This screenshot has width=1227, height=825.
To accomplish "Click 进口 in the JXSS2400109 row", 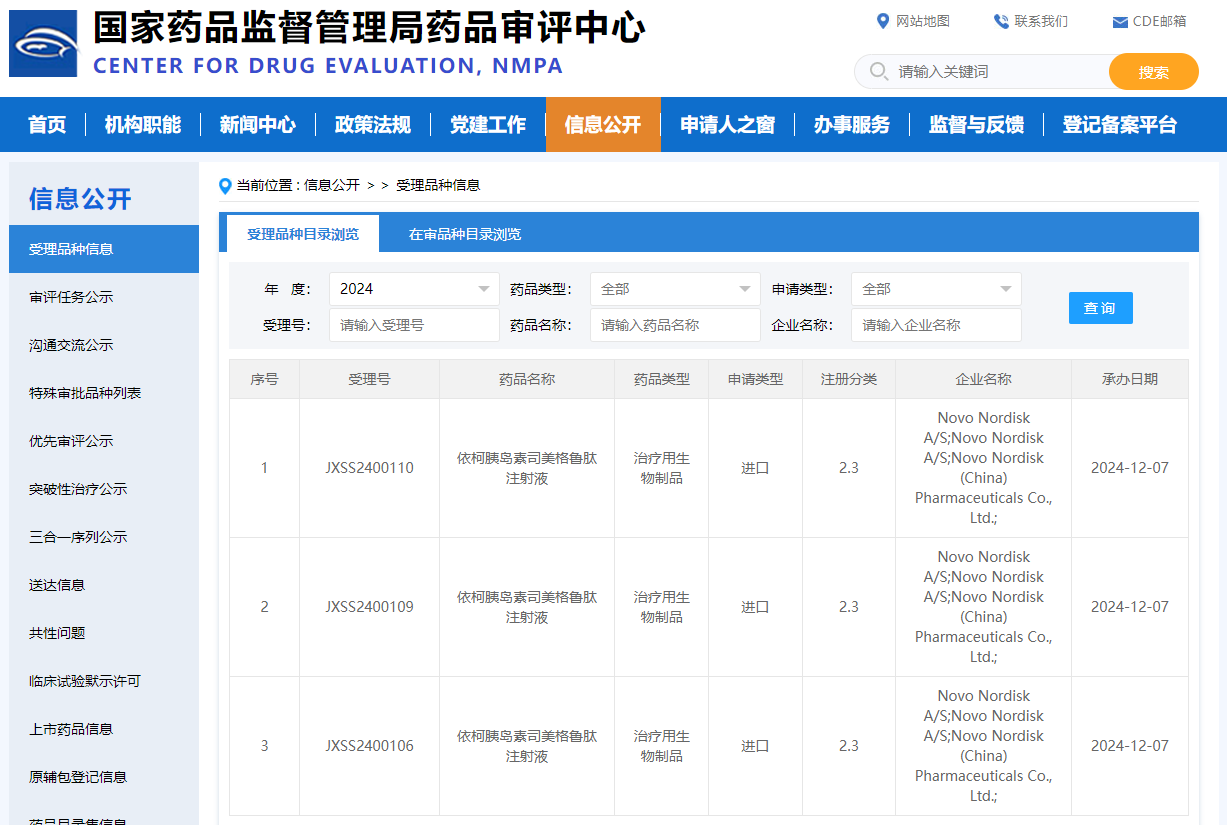I will pos(755,607).
